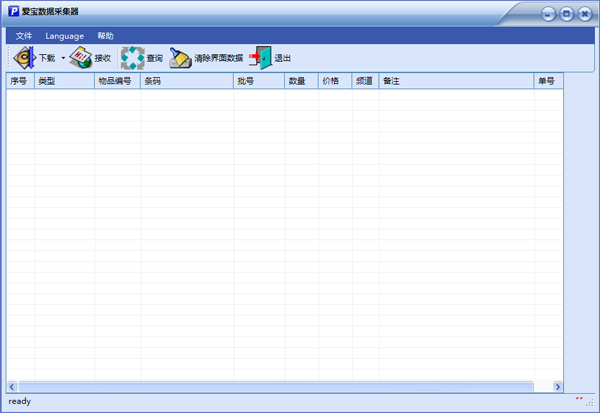The image size is (600, 413).
Task: Sort by the 批号 column header
Action: (x=259, y=81)
